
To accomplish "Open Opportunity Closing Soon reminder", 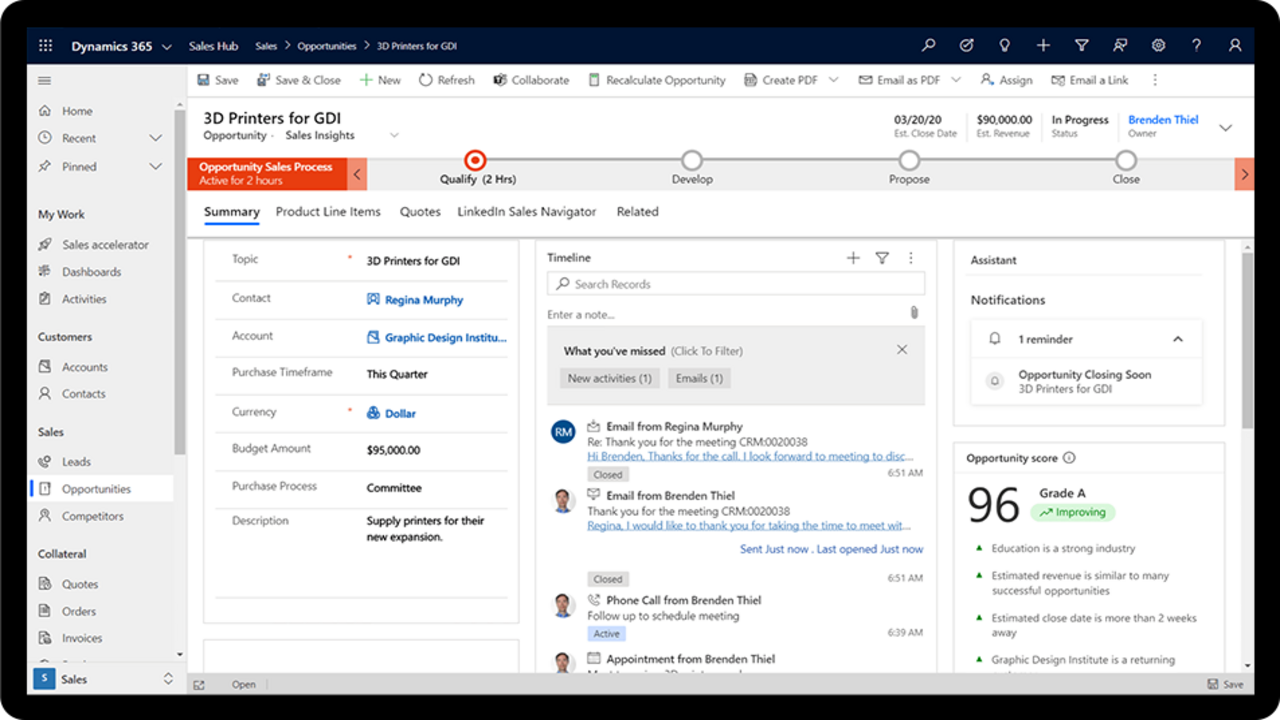I will [x=1085, y=381].
